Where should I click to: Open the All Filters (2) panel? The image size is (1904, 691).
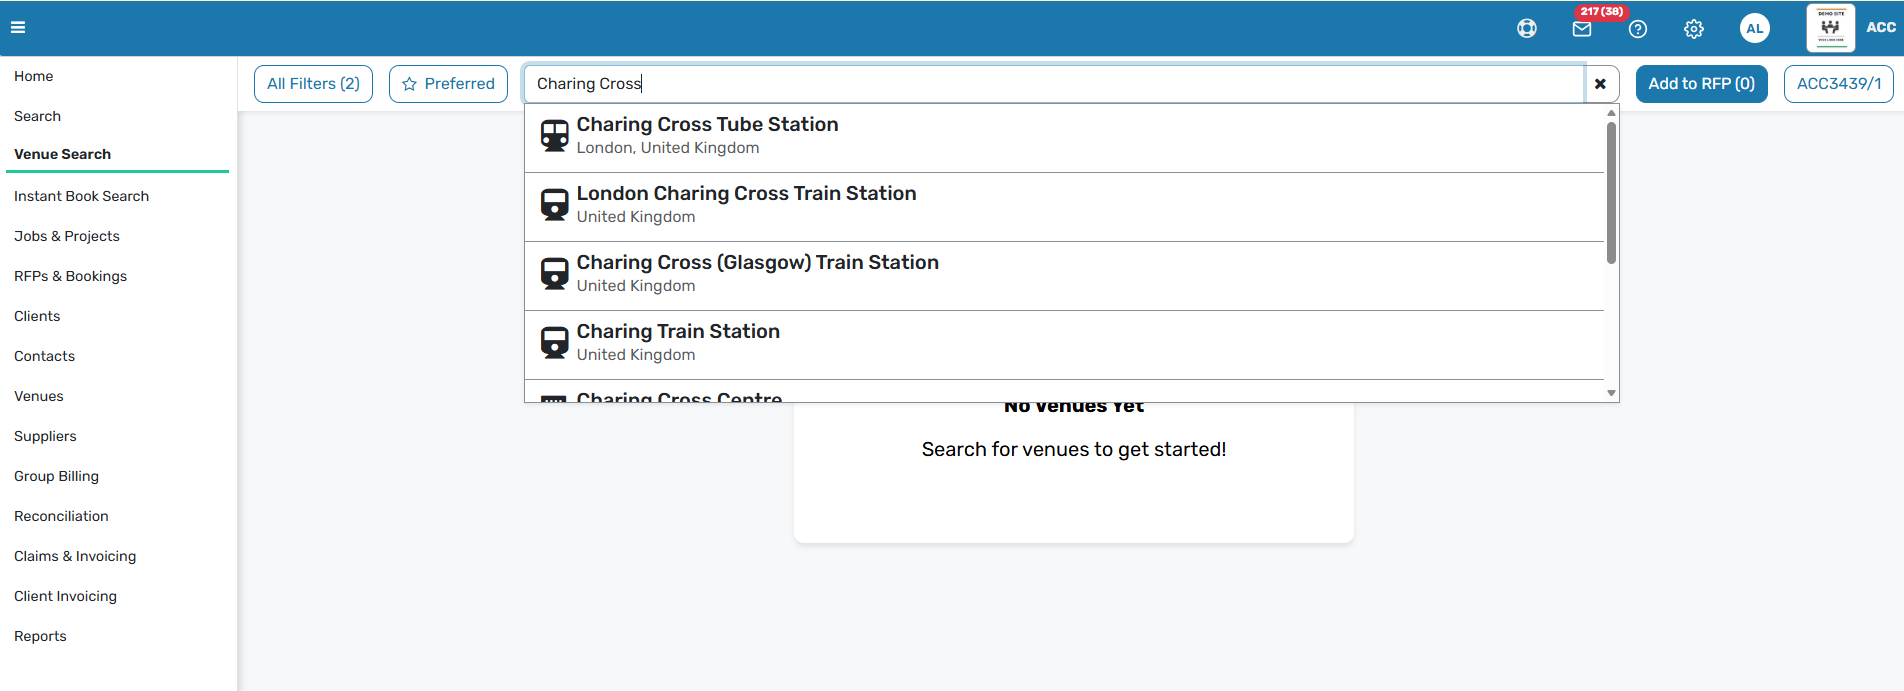pos(313,84)
